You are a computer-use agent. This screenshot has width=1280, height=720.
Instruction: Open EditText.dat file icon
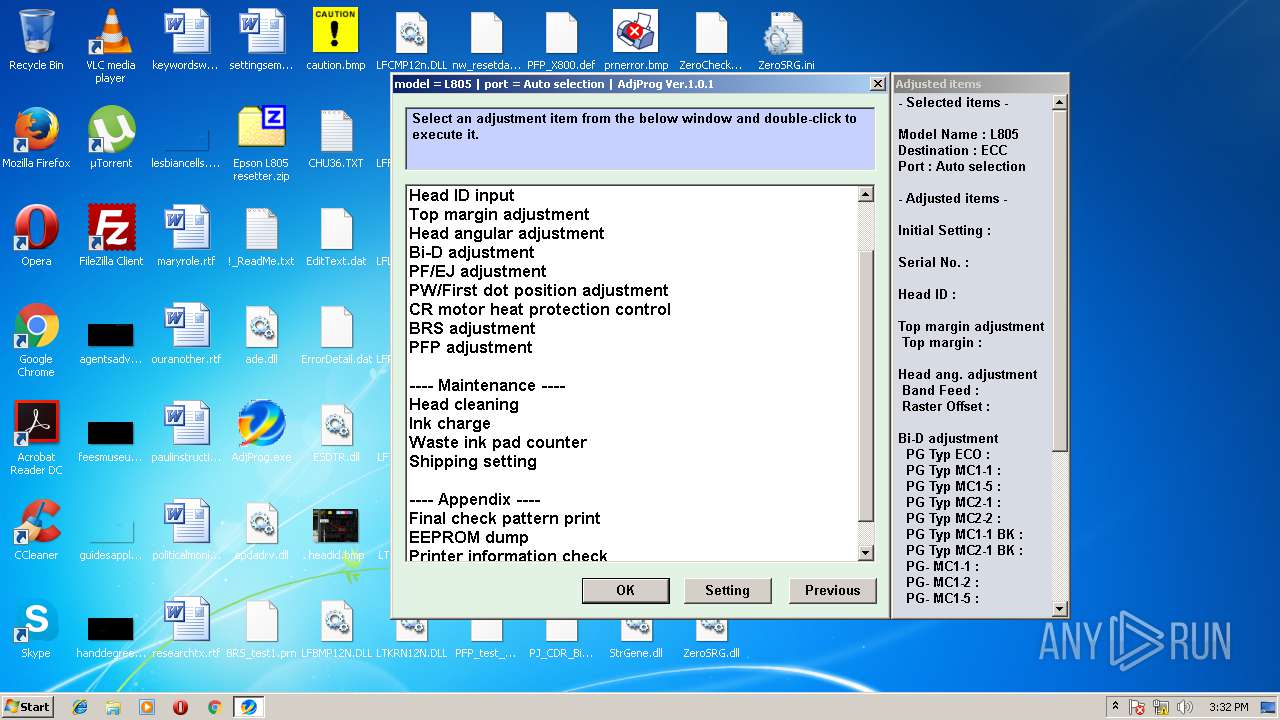(336, 236)
